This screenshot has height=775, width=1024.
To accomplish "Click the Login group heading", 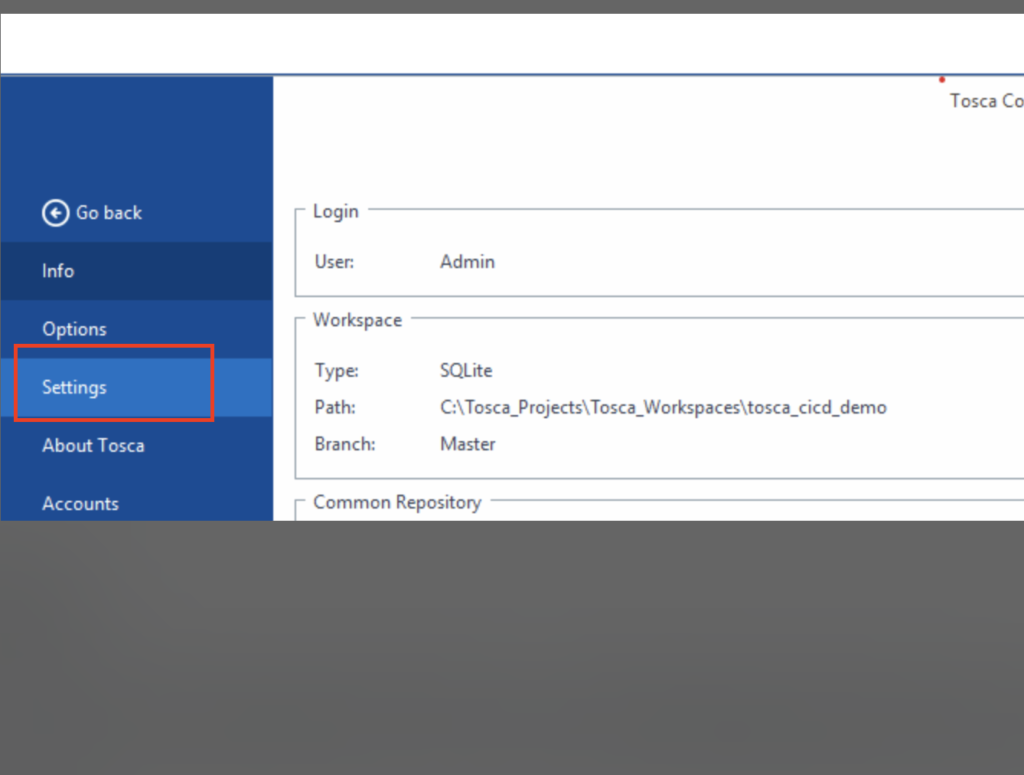I will [336, 212].
